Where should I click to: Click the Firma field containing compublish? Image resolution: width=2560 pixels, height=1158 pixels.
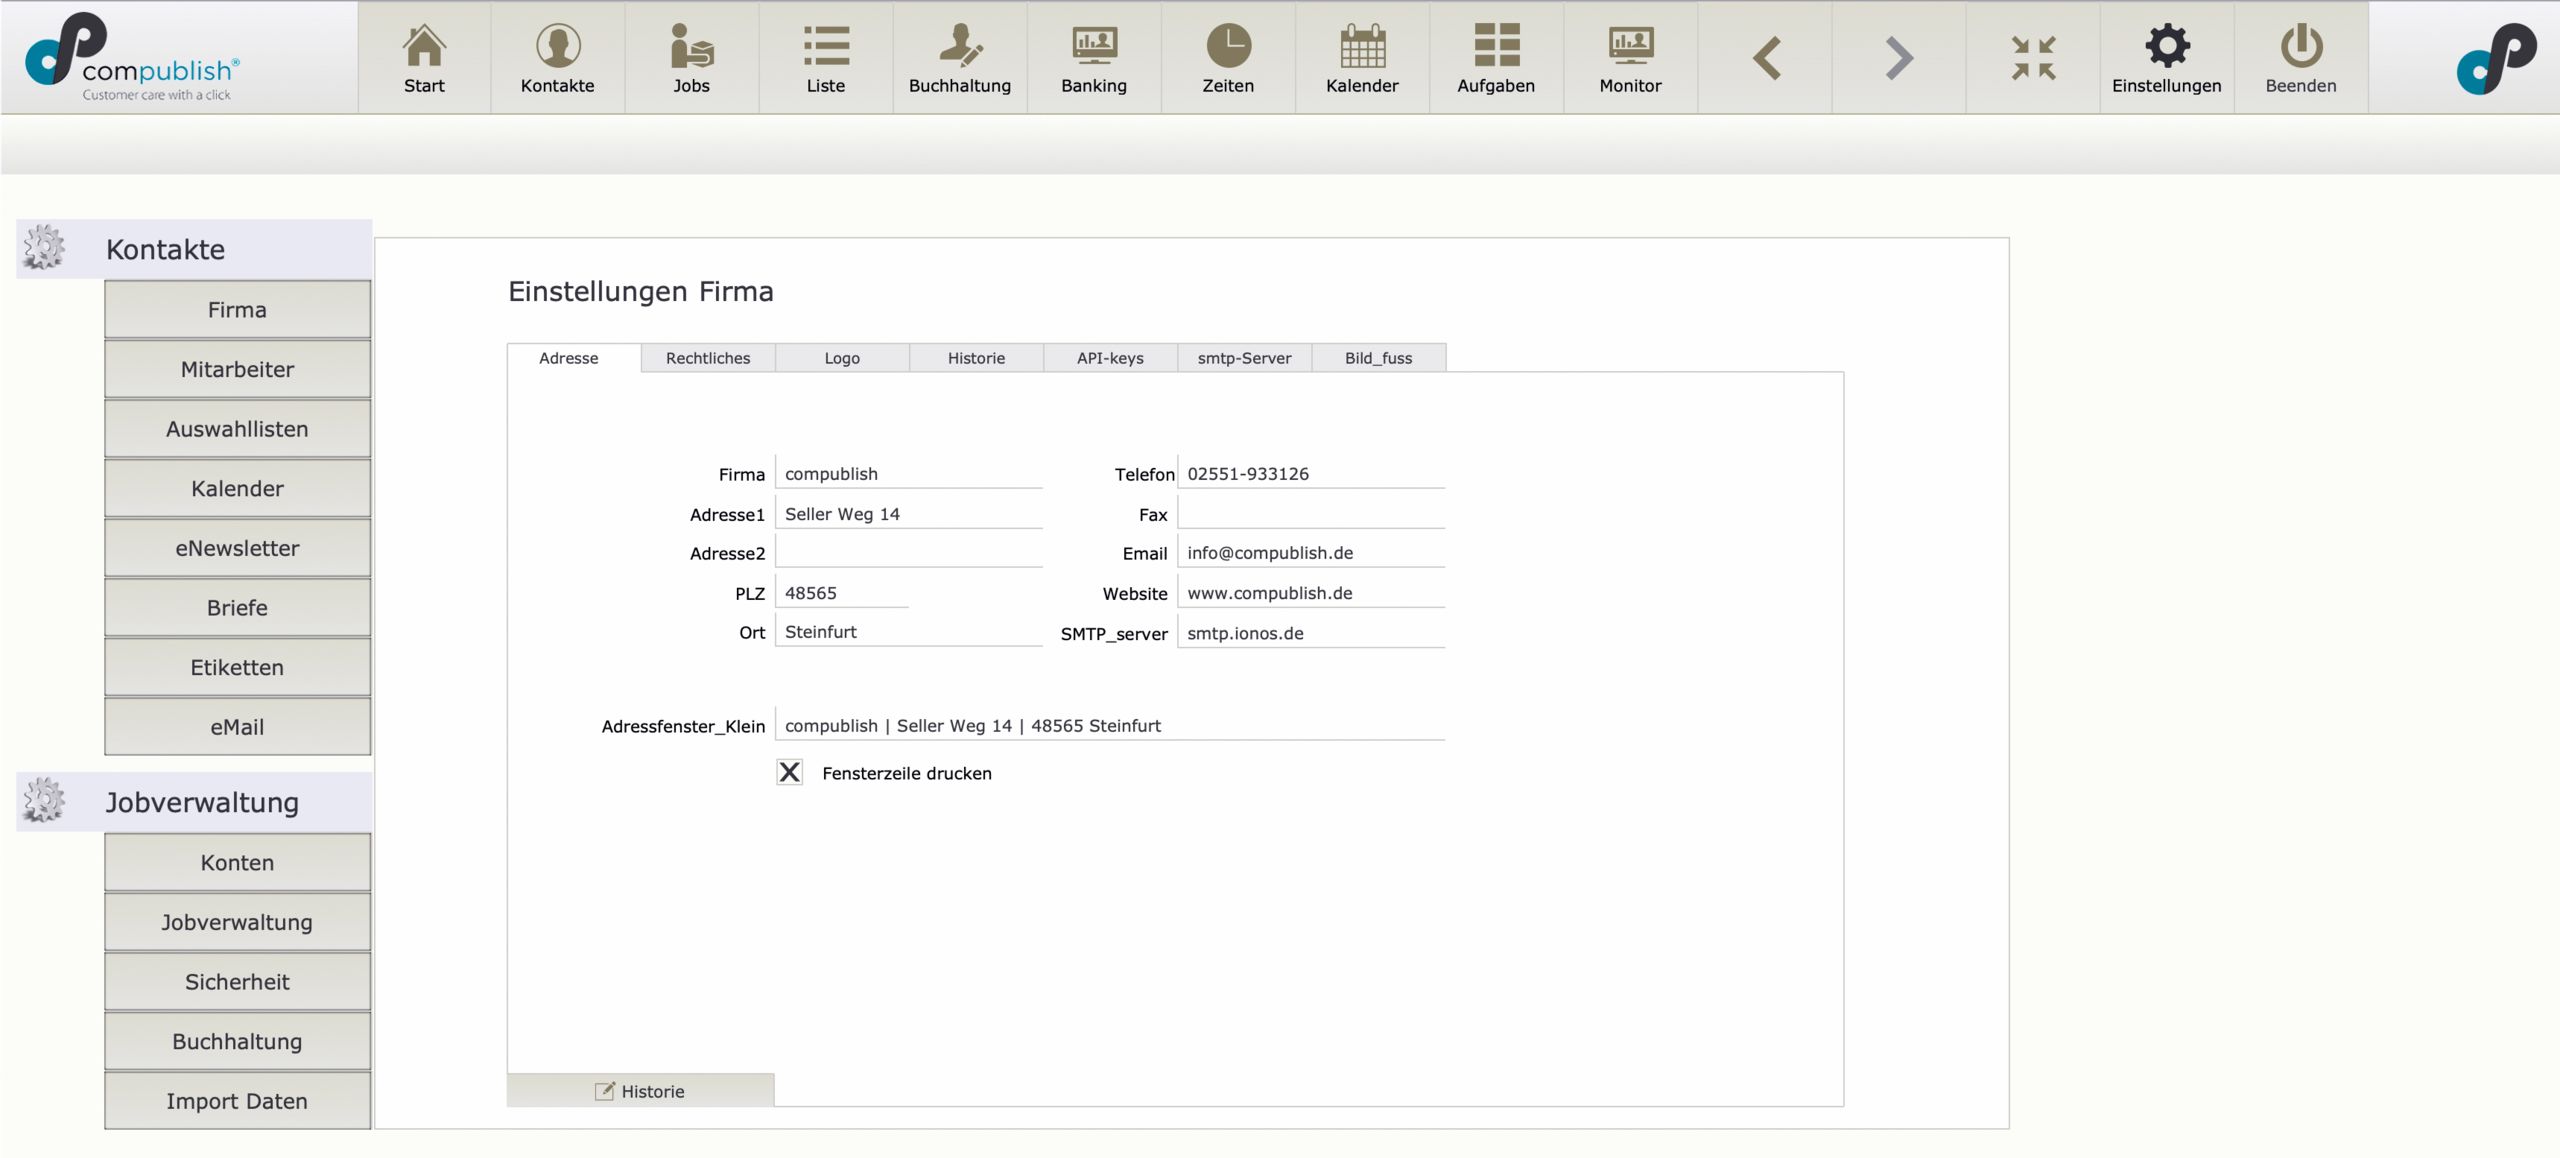tap(909, 473)
